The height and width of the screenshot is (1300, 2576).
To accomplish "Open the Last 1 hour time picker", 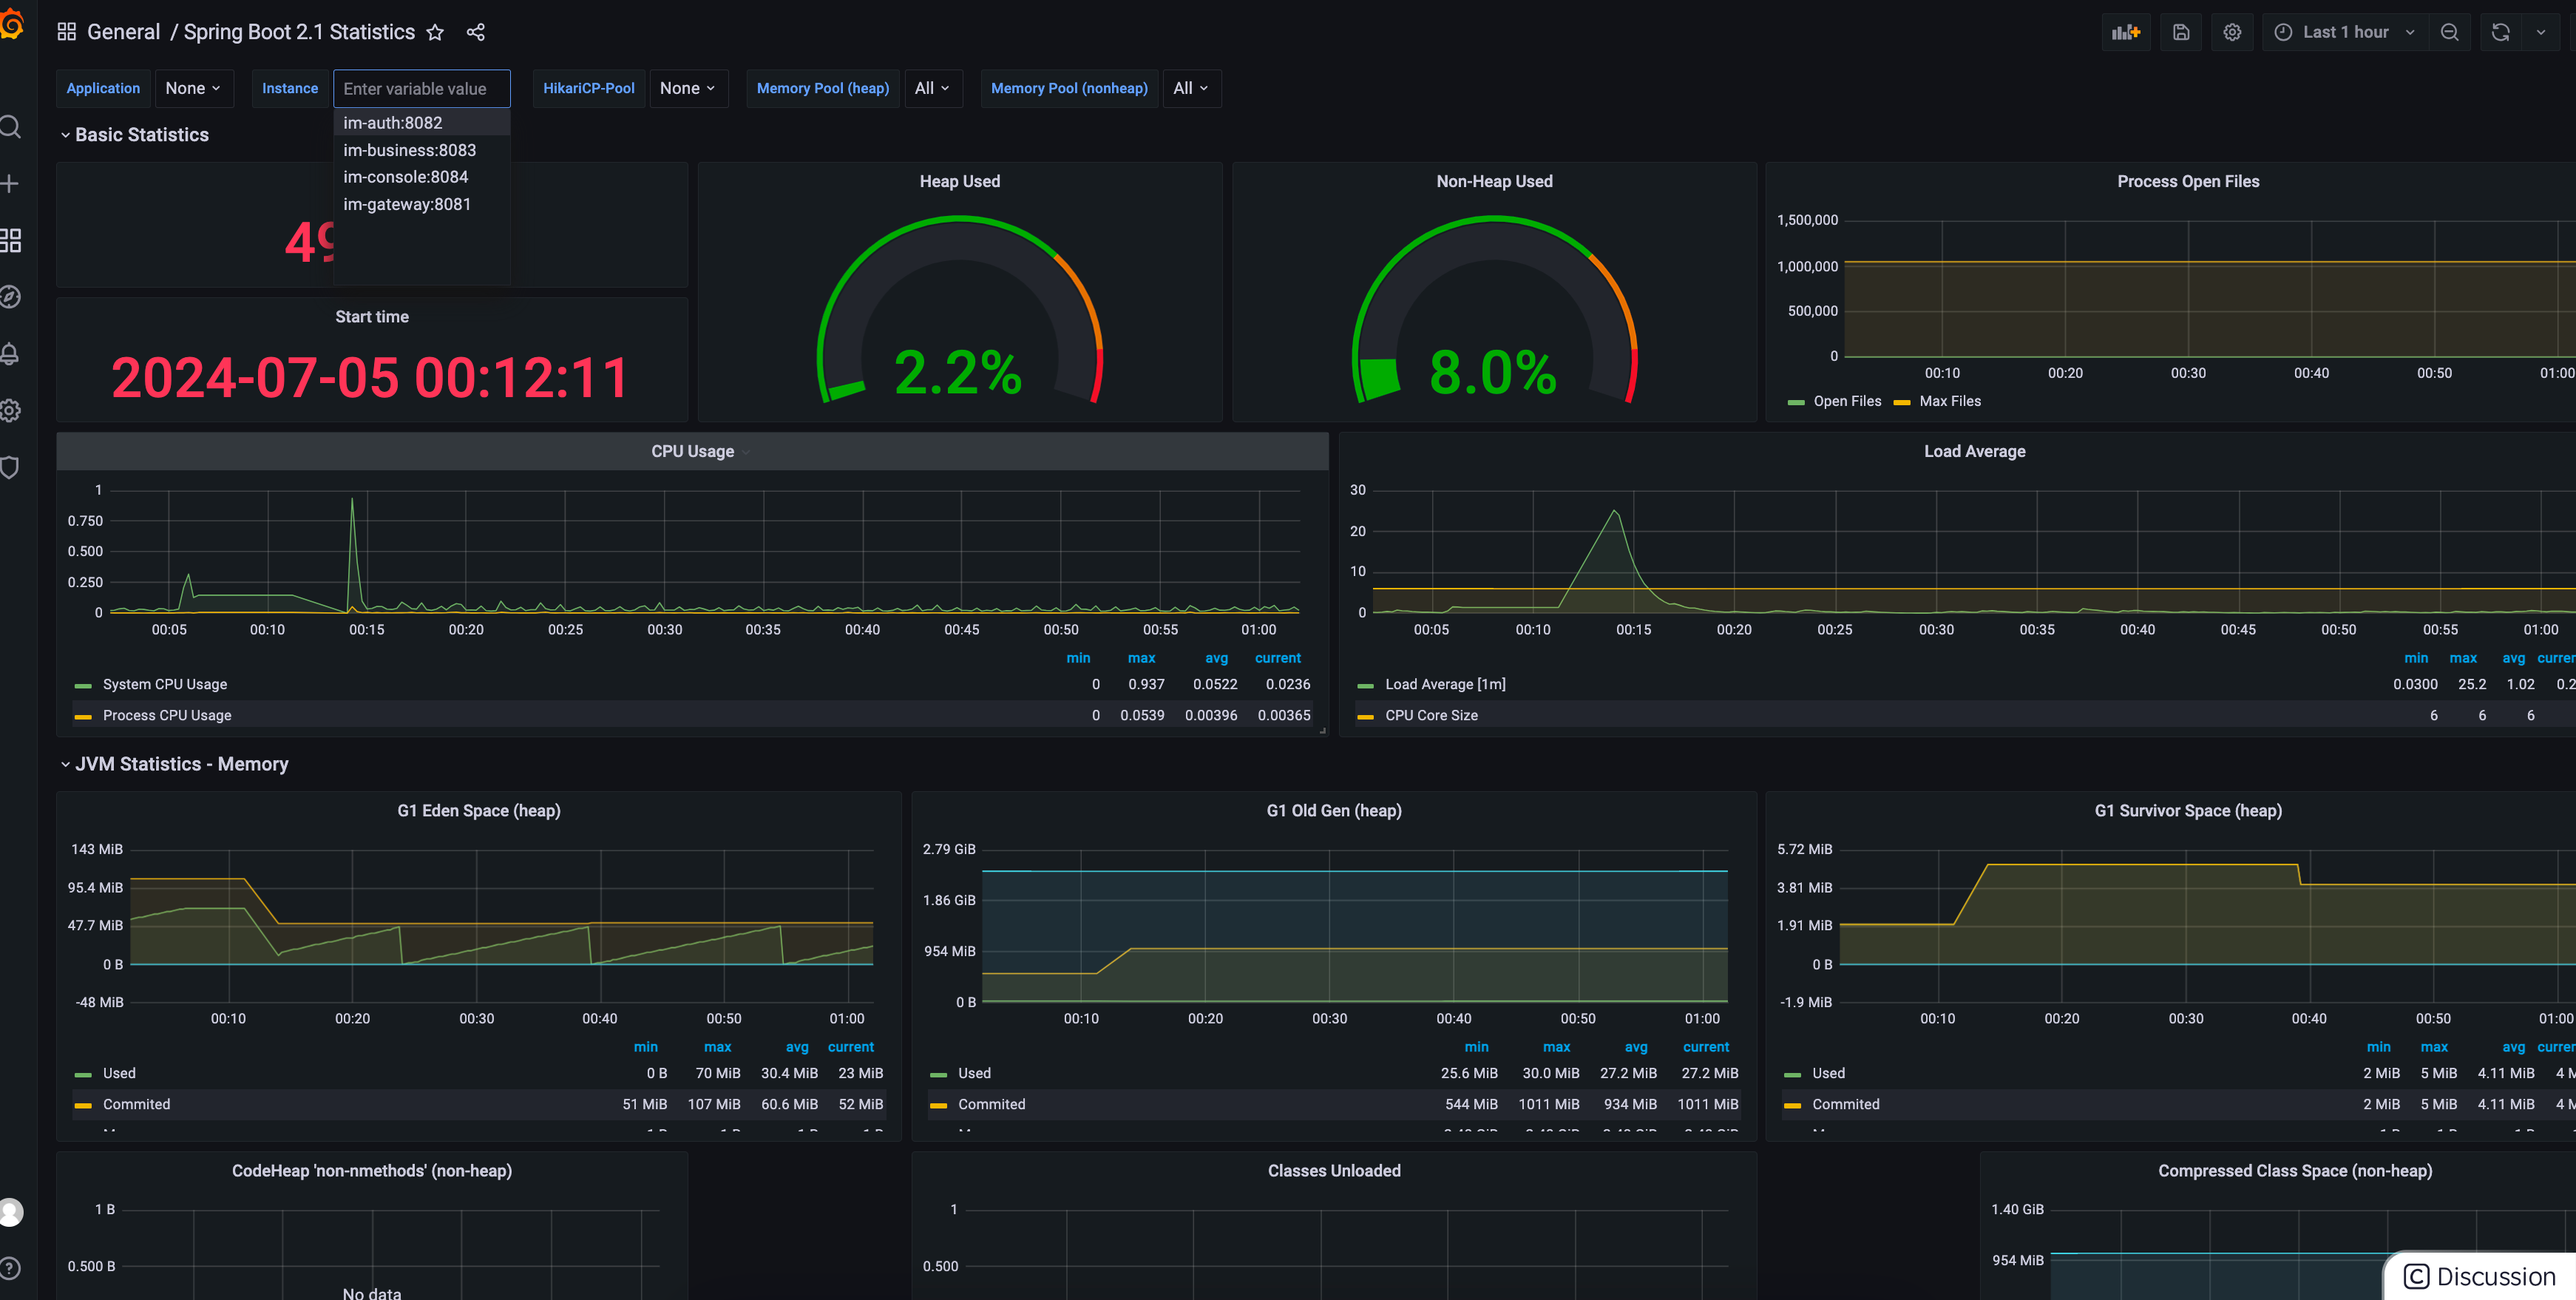I will tap(2344, 32).
